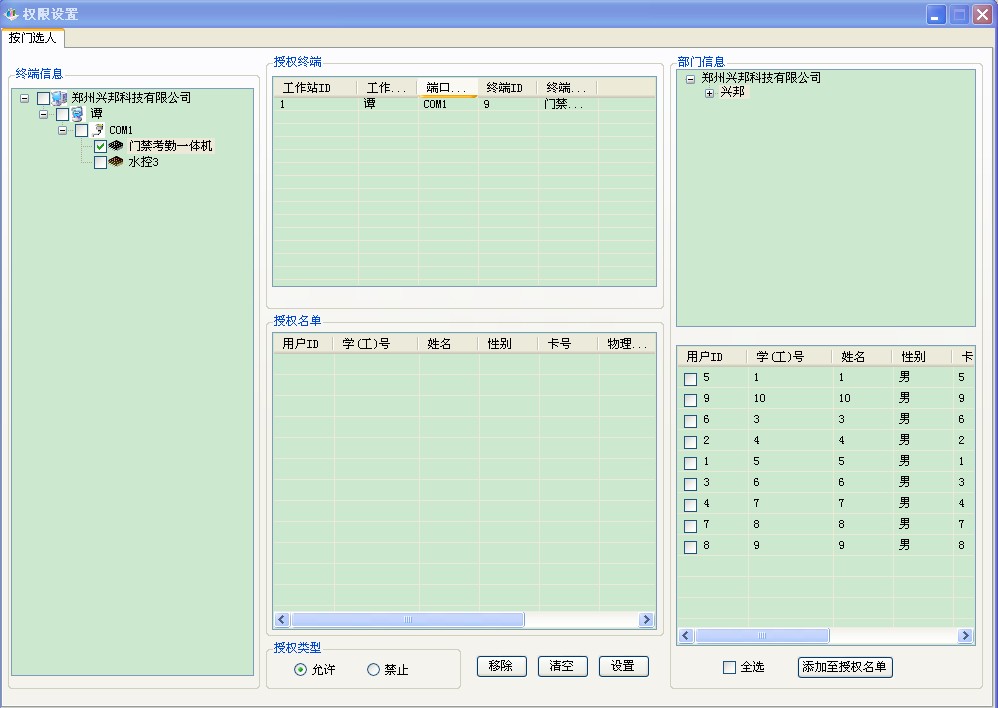Image resolution: width=998 pixels, height=708 pixels.
Task: Click the 权限设置 title bar app icon
Action: pos(11,13)
